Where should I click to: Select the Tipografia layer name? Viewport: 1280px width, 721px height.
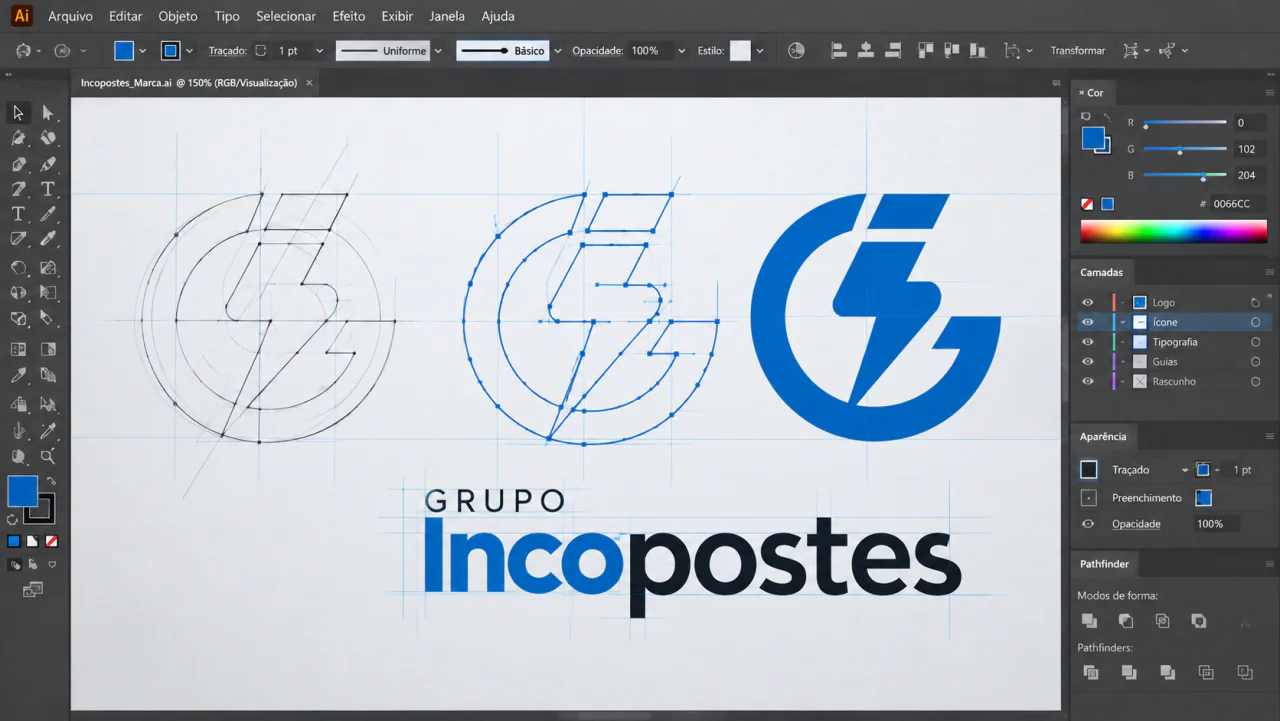1175,342
